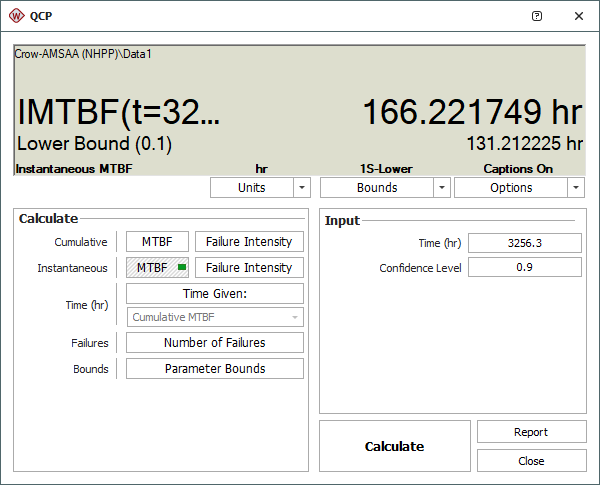Open the Units dropdown arrow
The image size is (600, 485).
pyautogui.click(x=302, y=188)
